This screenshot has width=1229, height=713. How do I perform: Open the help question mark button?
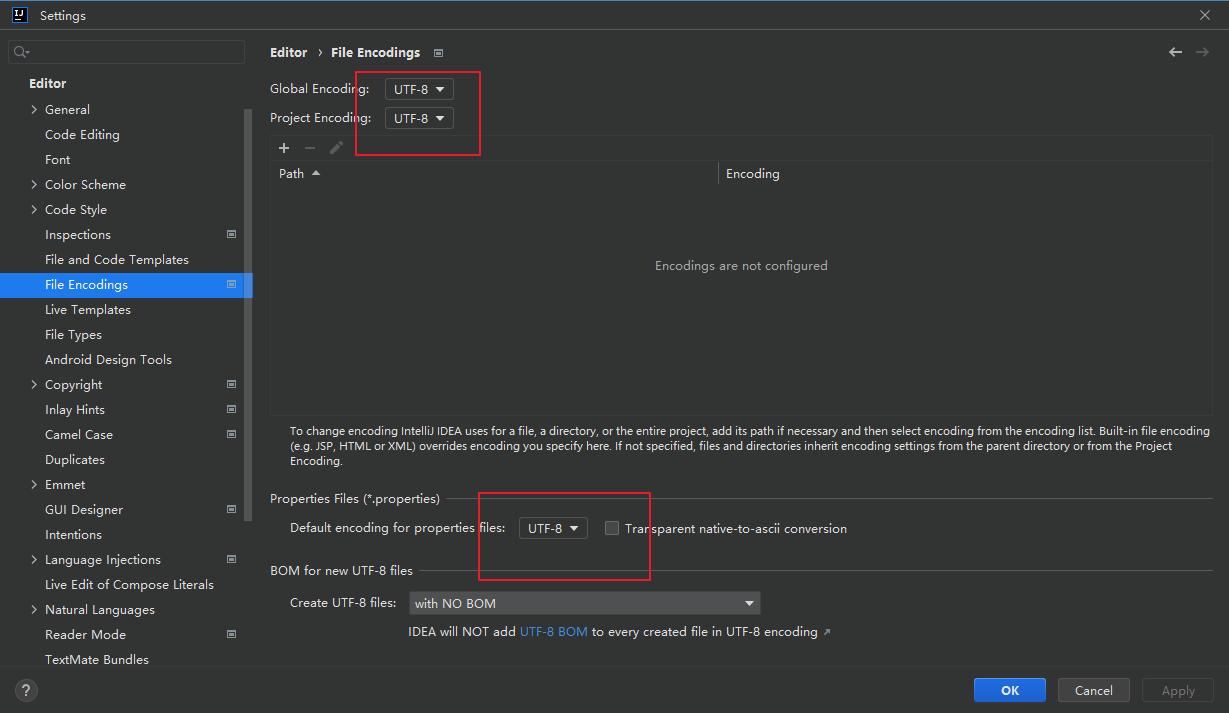pyautogui.click(x=26, y=690)
